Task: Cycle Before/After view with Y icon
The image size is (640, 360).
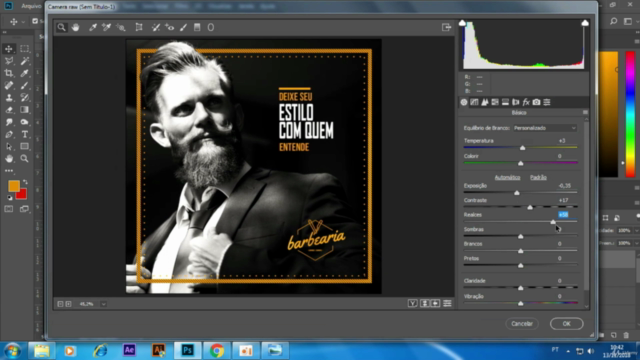Action: coord(413,303)
